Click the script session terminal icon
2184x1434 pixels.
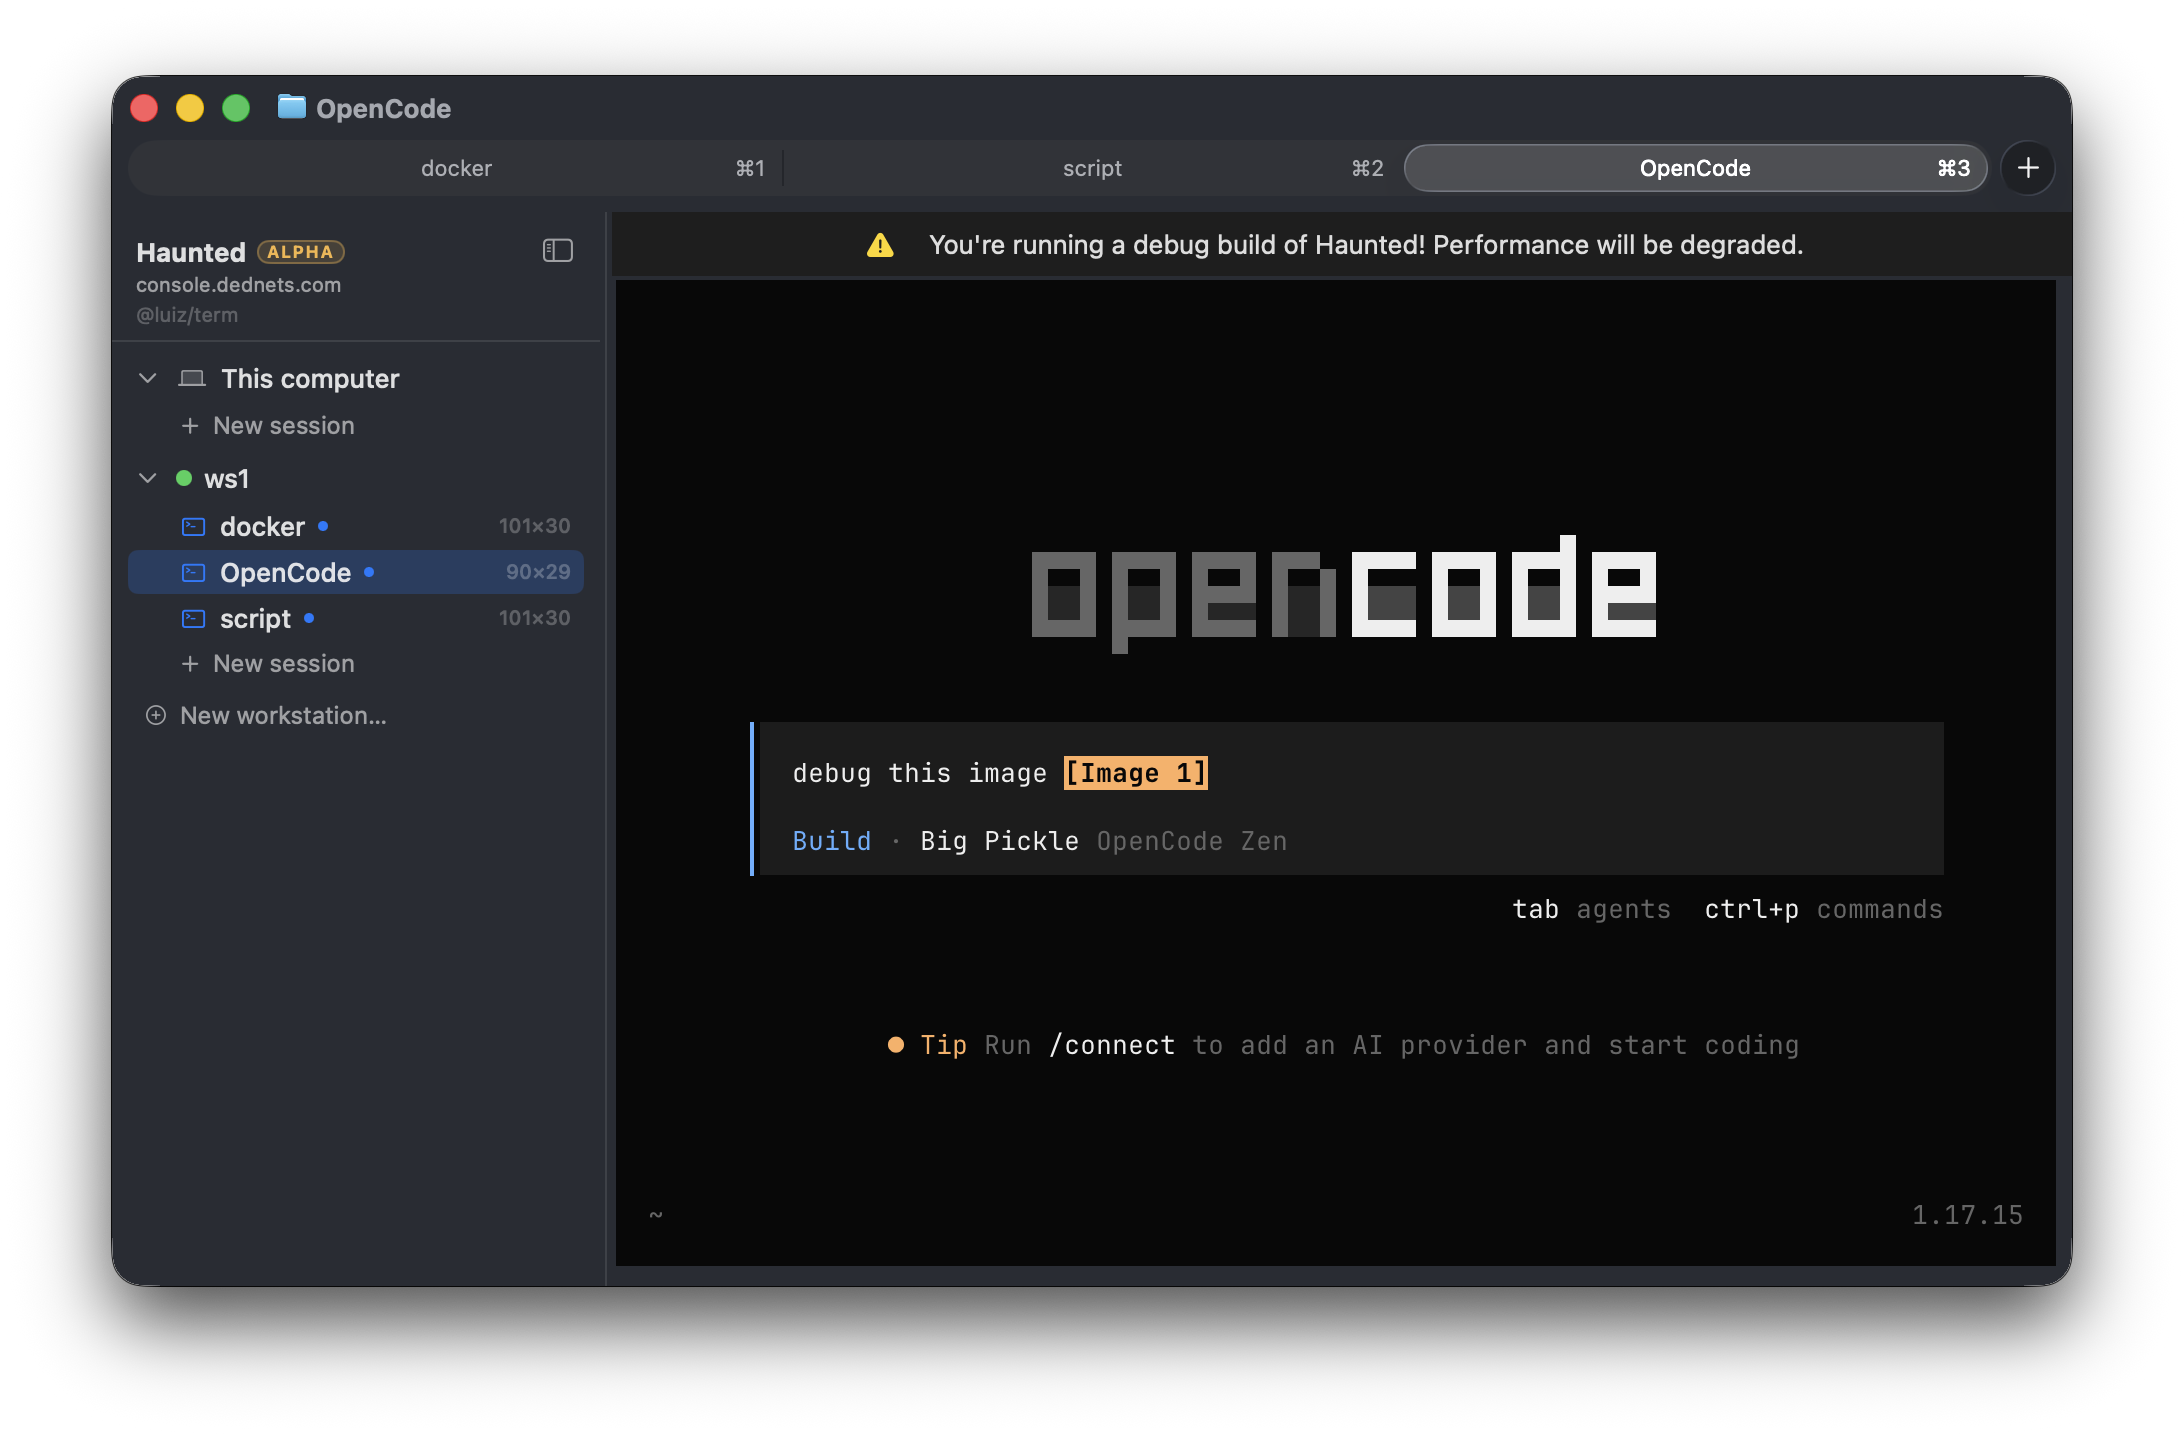[x=193, y=618]
